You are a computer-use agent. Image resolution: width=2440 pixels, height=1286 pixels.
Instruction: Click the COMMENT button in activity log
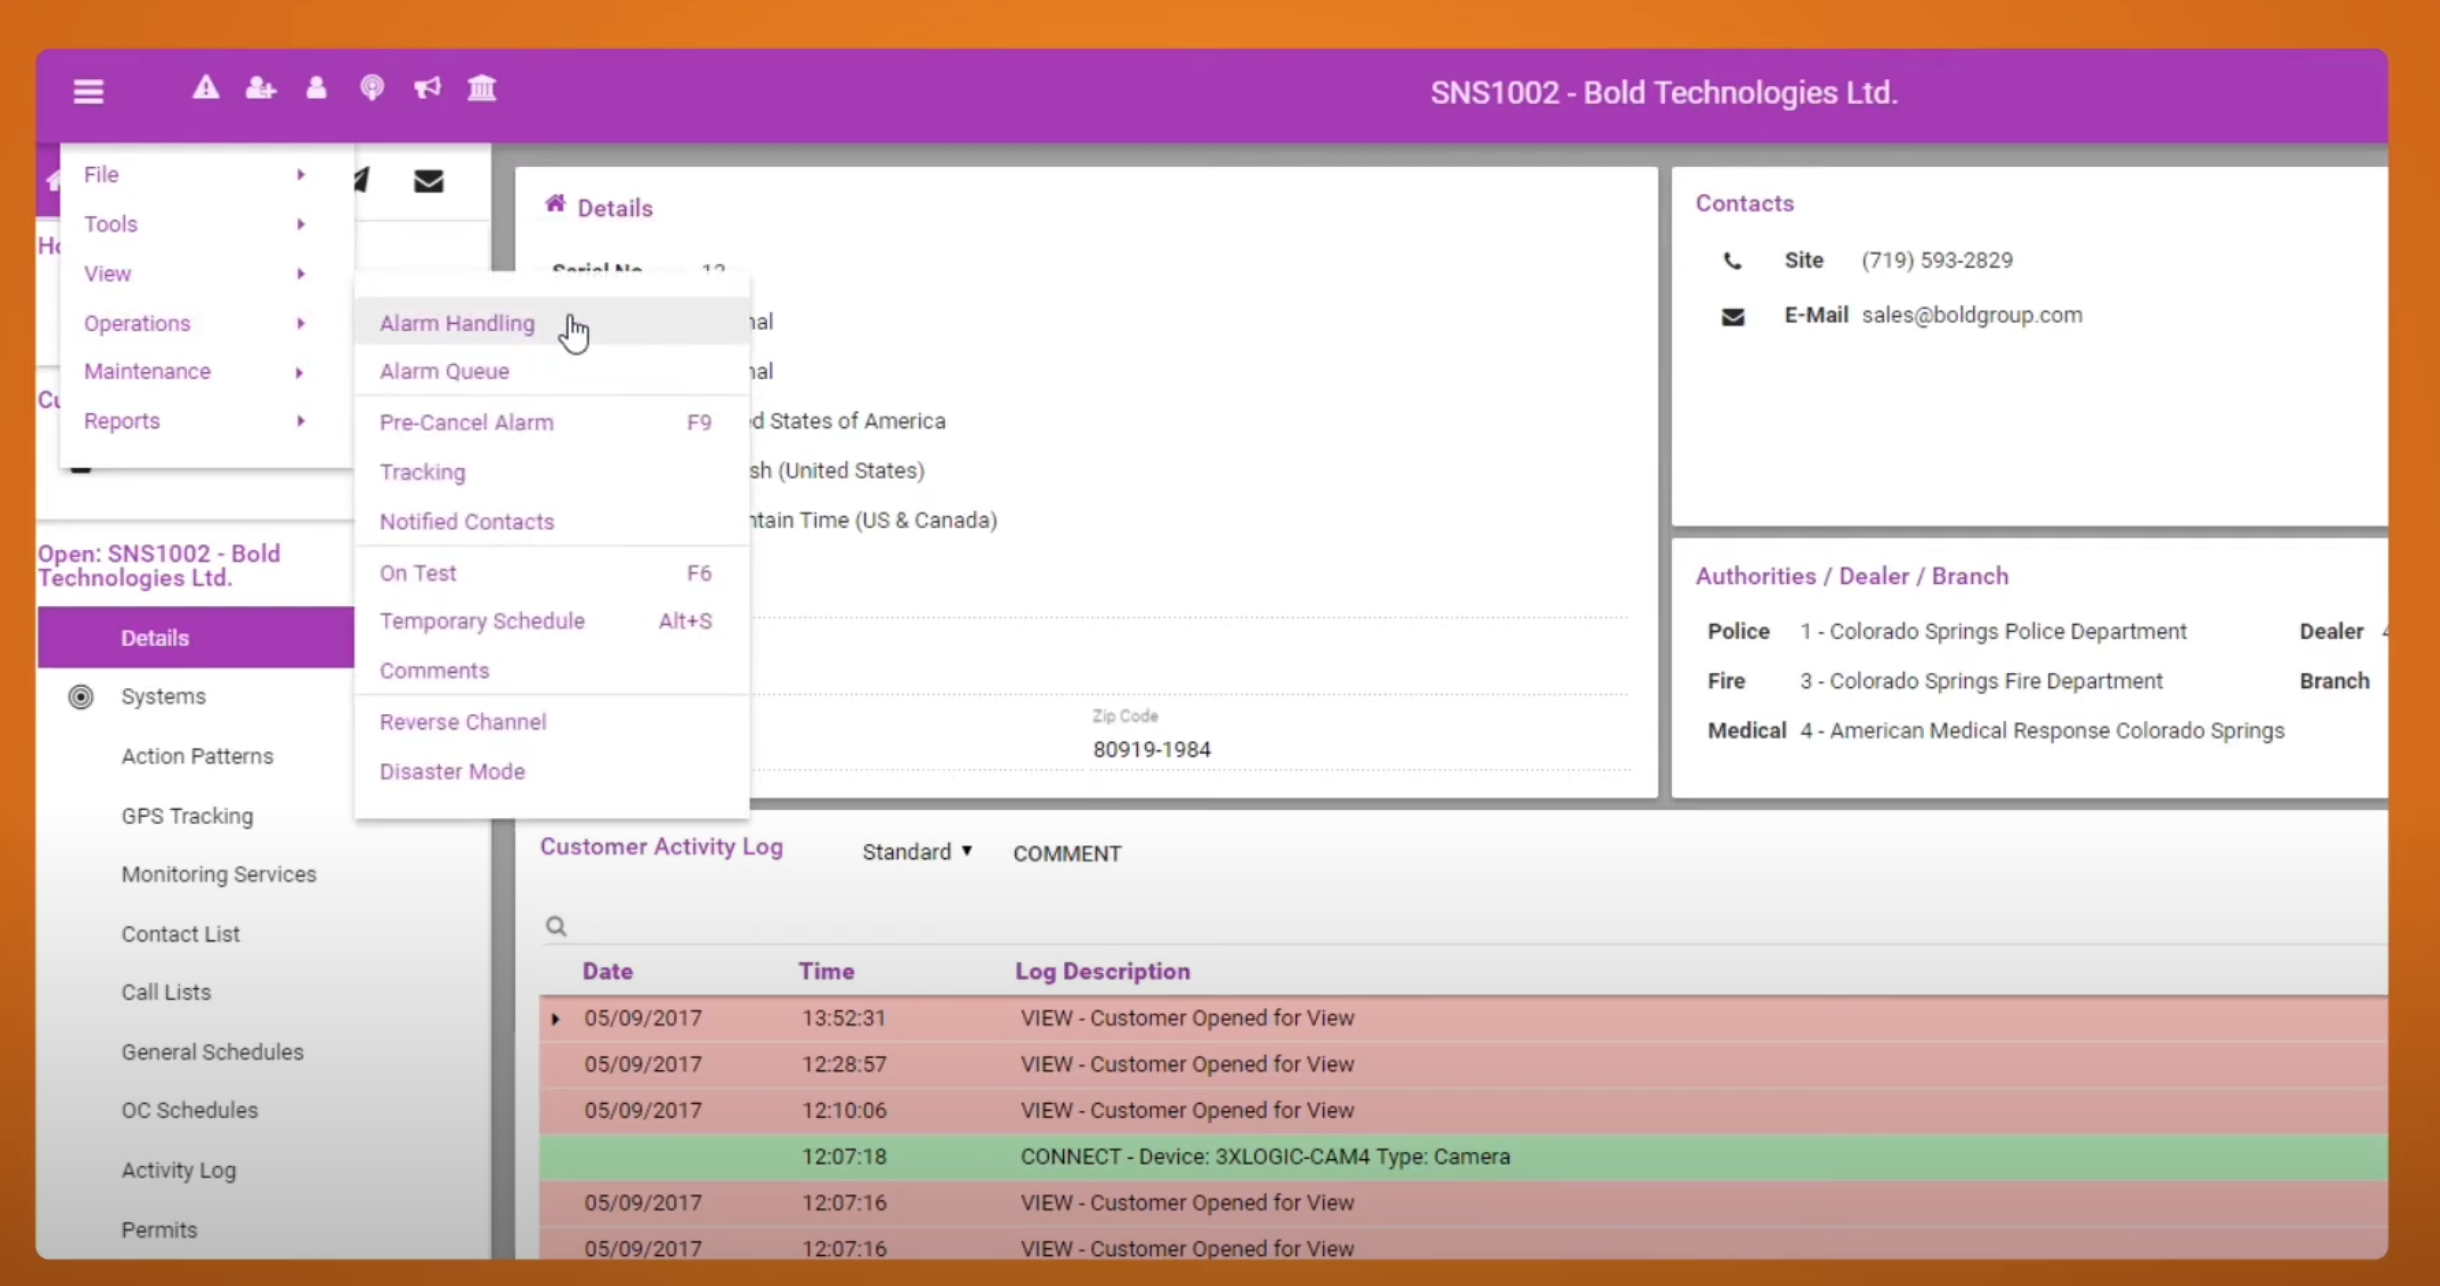point(1066,854)
